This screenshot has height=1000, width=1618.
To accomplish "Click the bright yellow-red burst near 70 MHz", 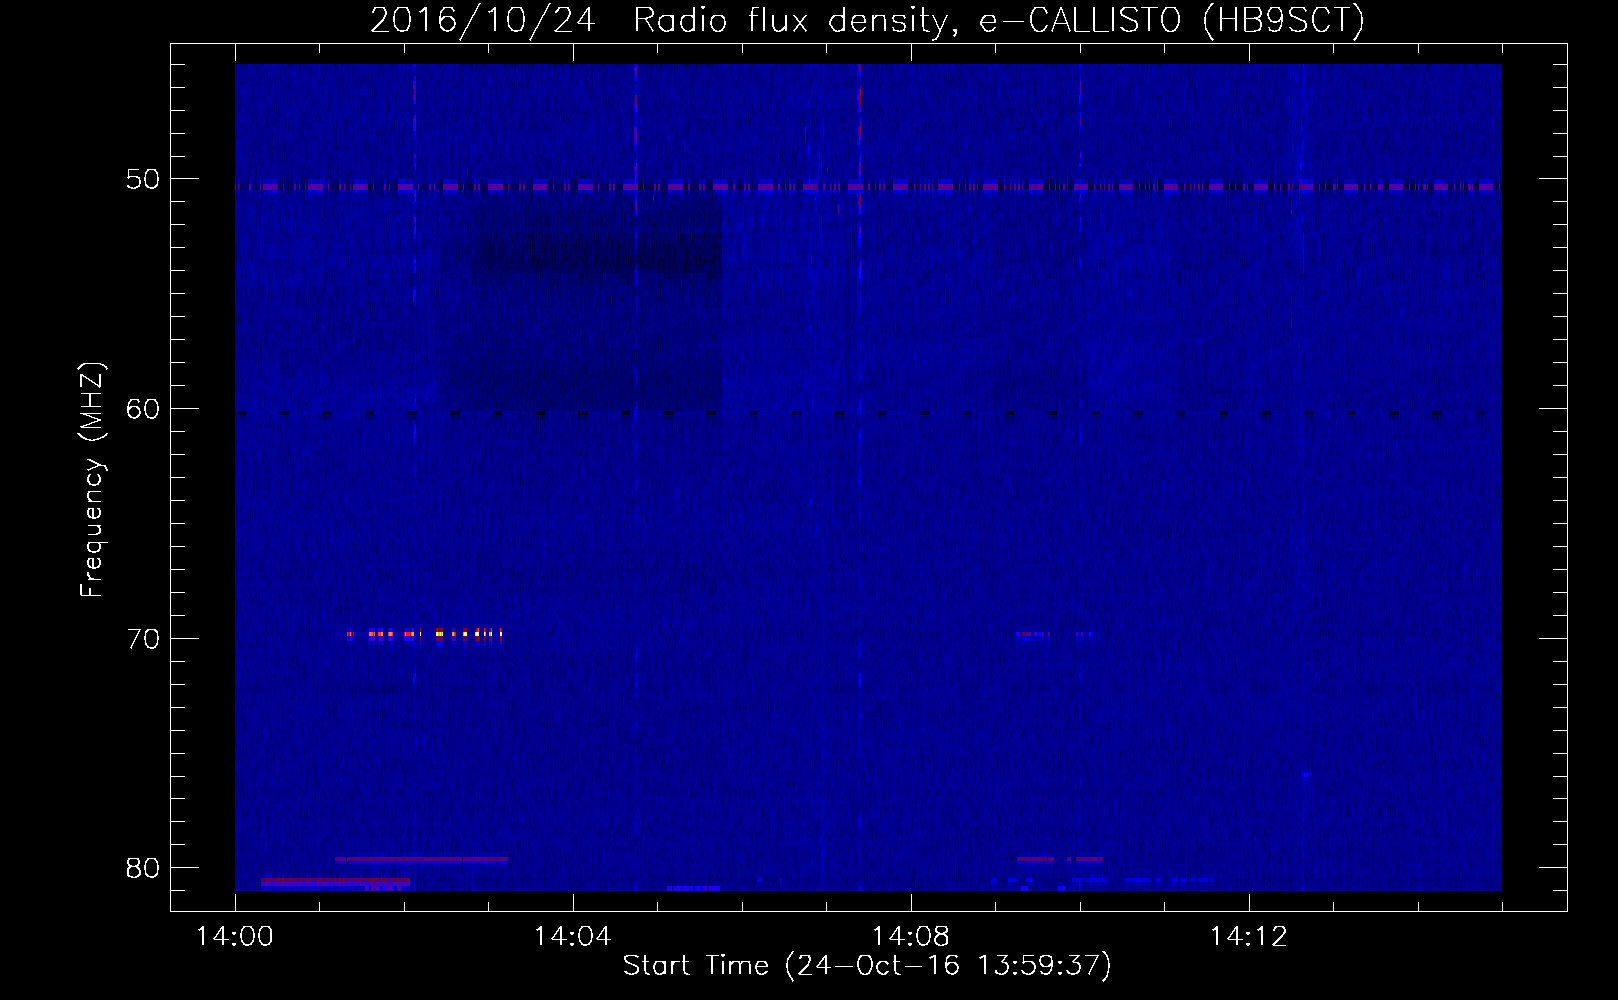I will click(x=424, y=633).
